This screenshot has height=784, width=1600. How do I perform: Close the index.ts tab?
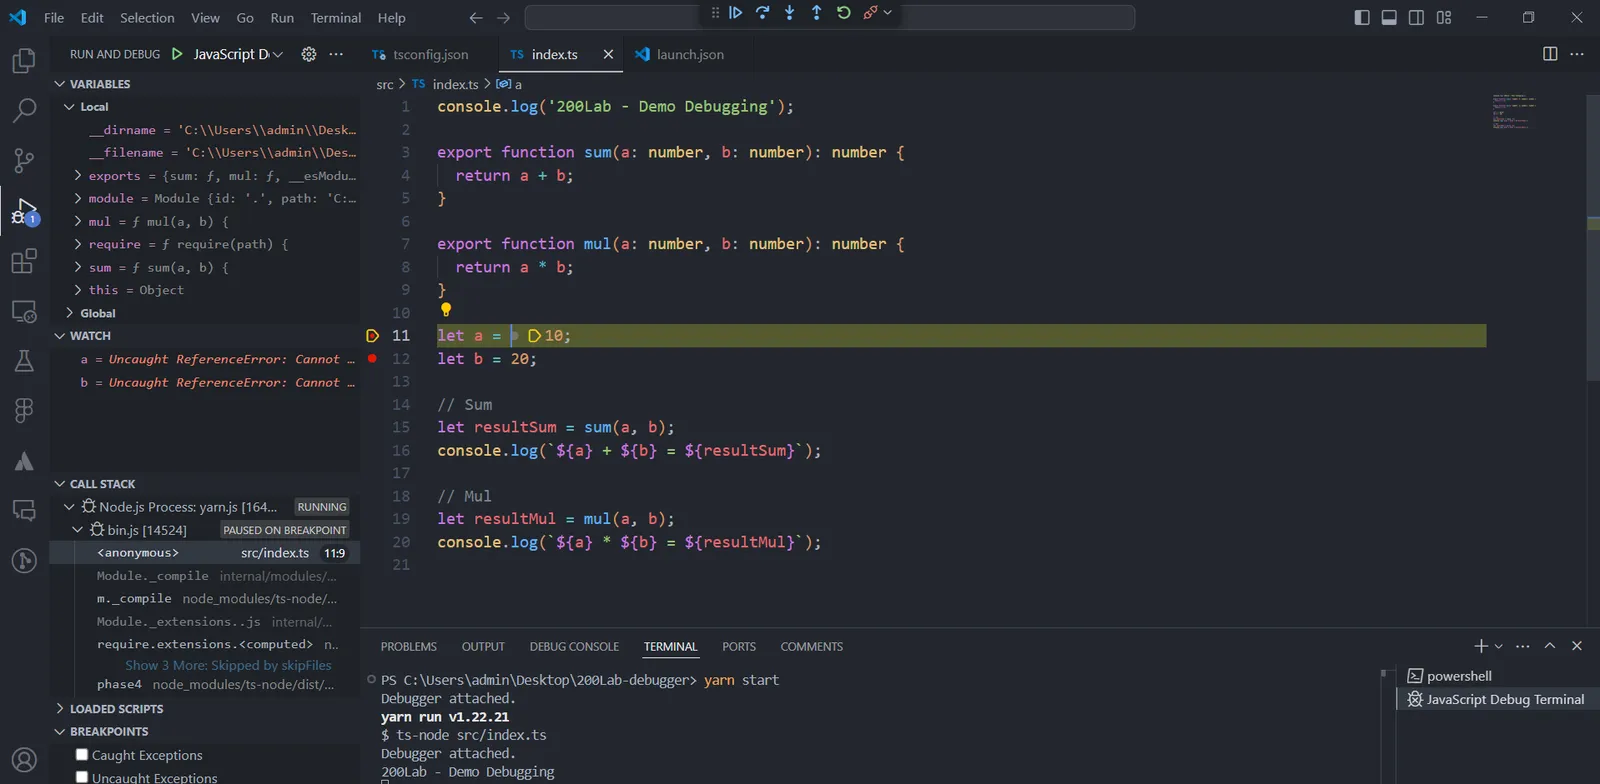[x=608, y=54]
